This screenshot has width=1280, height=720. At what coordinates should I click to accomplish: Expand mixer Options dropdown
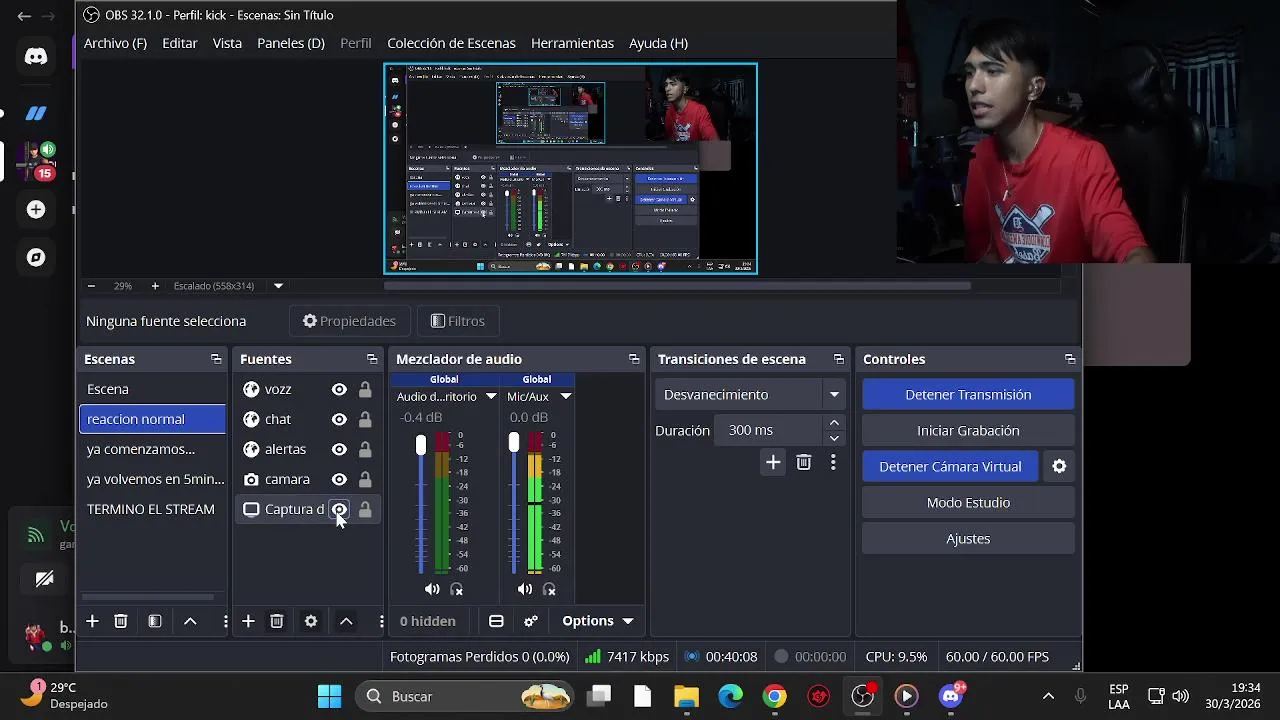tap(598, 621)
